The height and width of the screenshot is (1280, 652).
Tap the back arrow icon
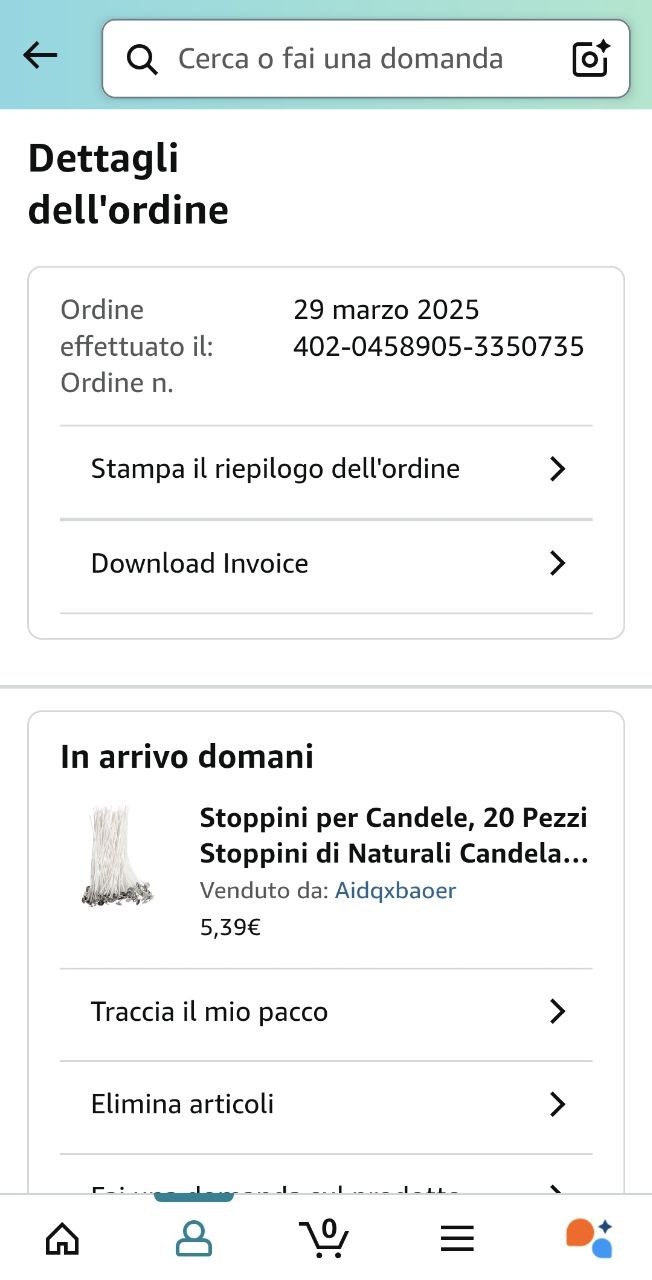tap(40, 56)
